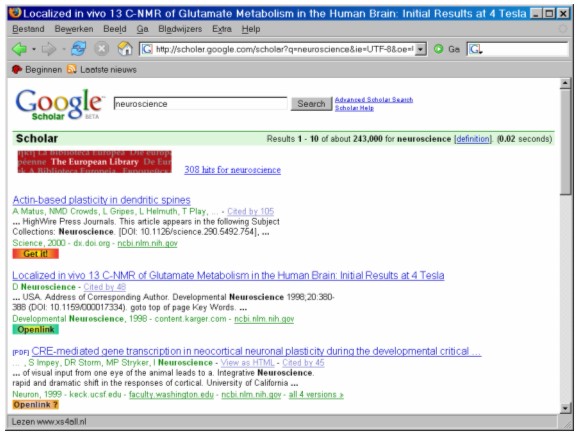Screen dimensions: 580x439
Task: Open ncbi.nlm.nih.gov link under Neuron, 1999
Action: [x=251, y=395]
